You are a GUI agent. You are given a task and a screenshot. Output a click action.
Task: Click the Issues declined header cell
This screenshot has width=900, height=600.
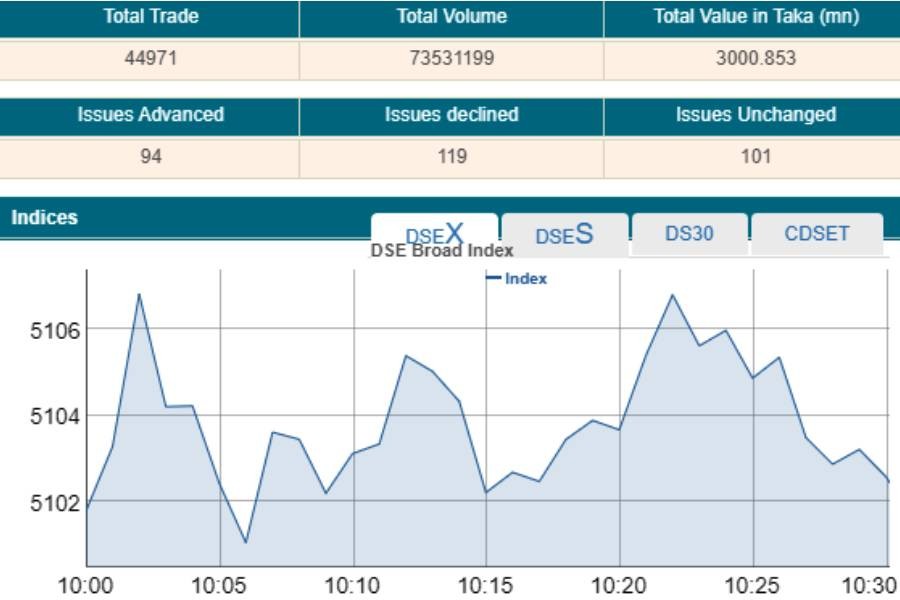click(x=451, y=115)
